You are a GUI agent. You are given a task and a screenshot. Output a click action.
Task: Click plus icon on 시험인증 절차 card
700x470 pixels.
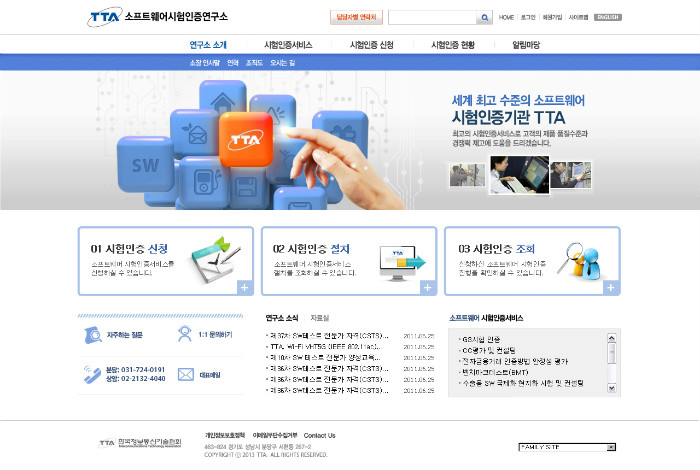428,287
